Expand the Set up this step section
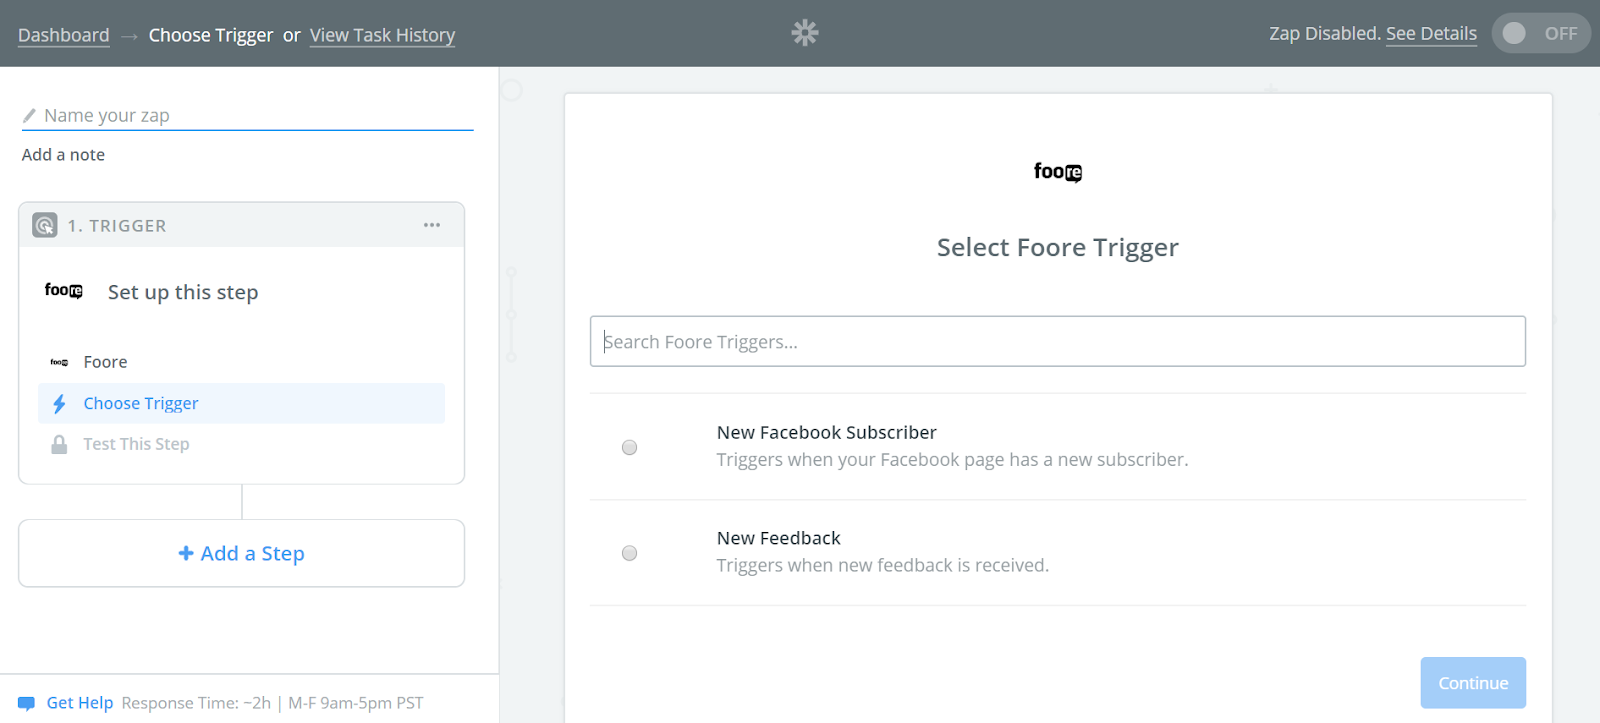This screenshot has height=723, width=1600. 183,292
